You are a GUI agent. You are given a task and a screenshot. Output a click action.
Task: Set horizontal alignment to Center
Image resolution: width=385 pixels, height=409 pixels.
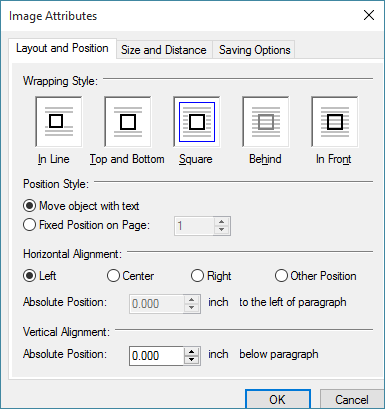point(113,276)
